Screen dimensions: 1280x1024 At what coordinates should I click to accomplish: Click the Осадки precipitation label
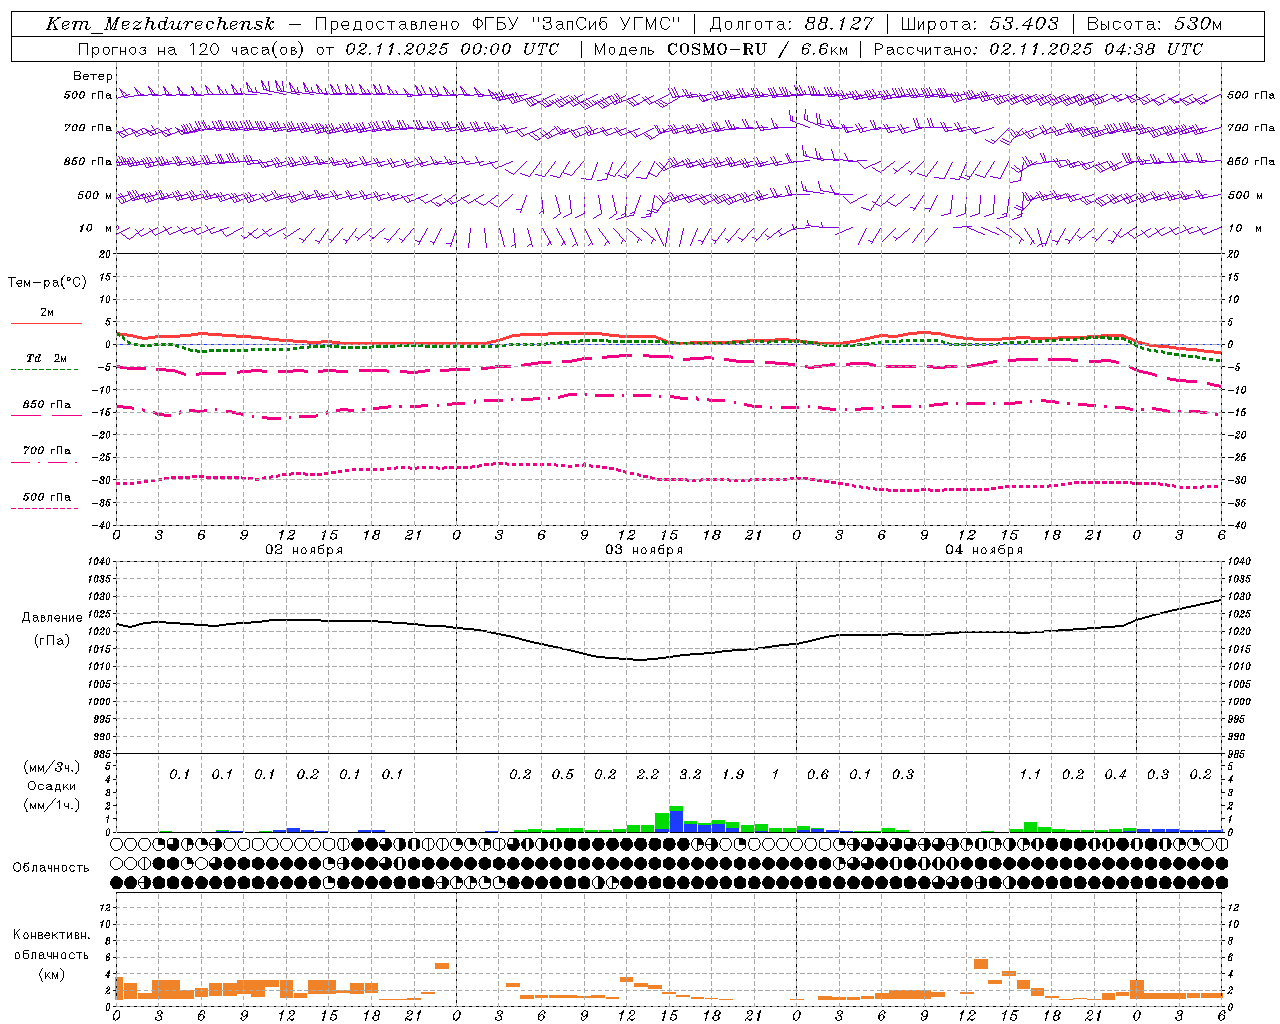click(x=51, y=786)
